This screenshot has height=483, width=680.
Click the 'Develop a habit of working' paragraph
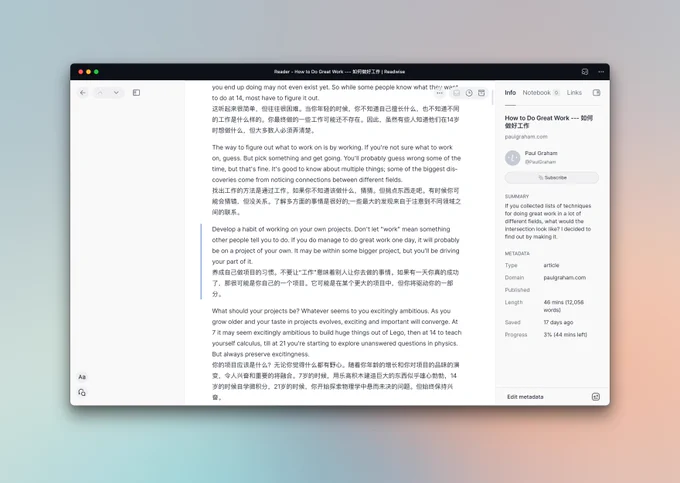tap(336, 245)
